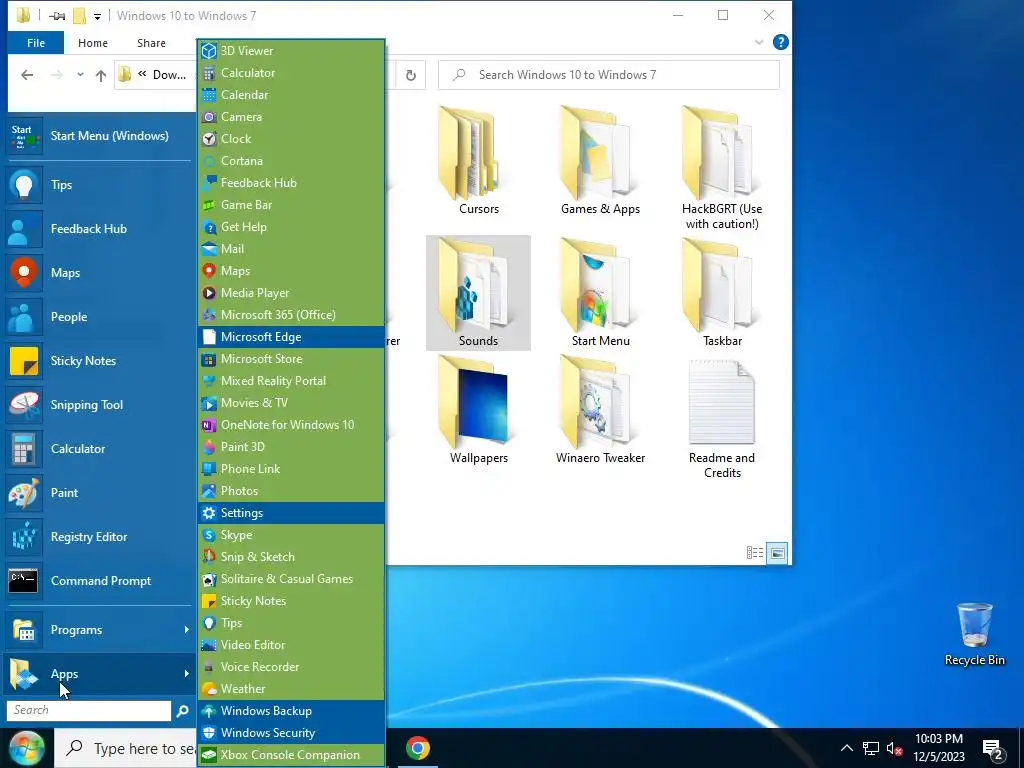Launch Windows Backup entry
The width and height of the screenshot is (1024, 768).
tap(291, 711)
